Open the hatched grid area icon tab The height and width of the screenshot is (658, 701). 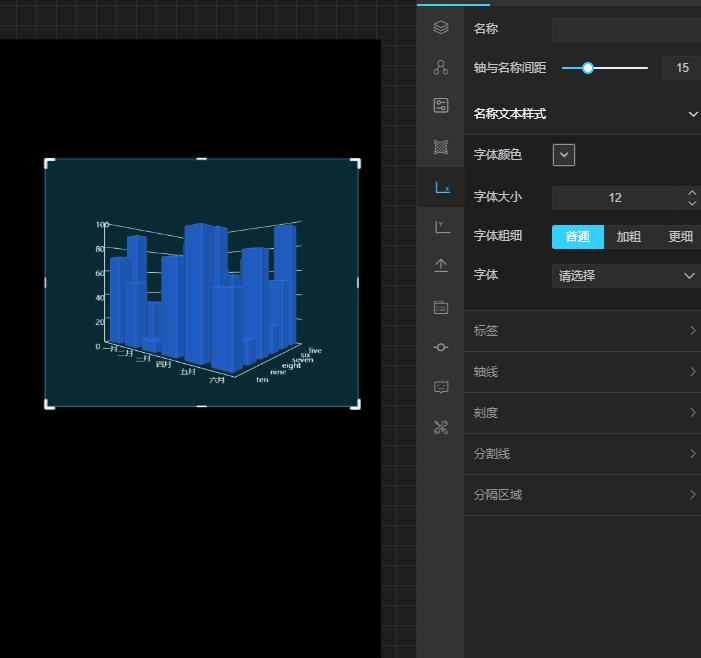click(x=441, y=147)
